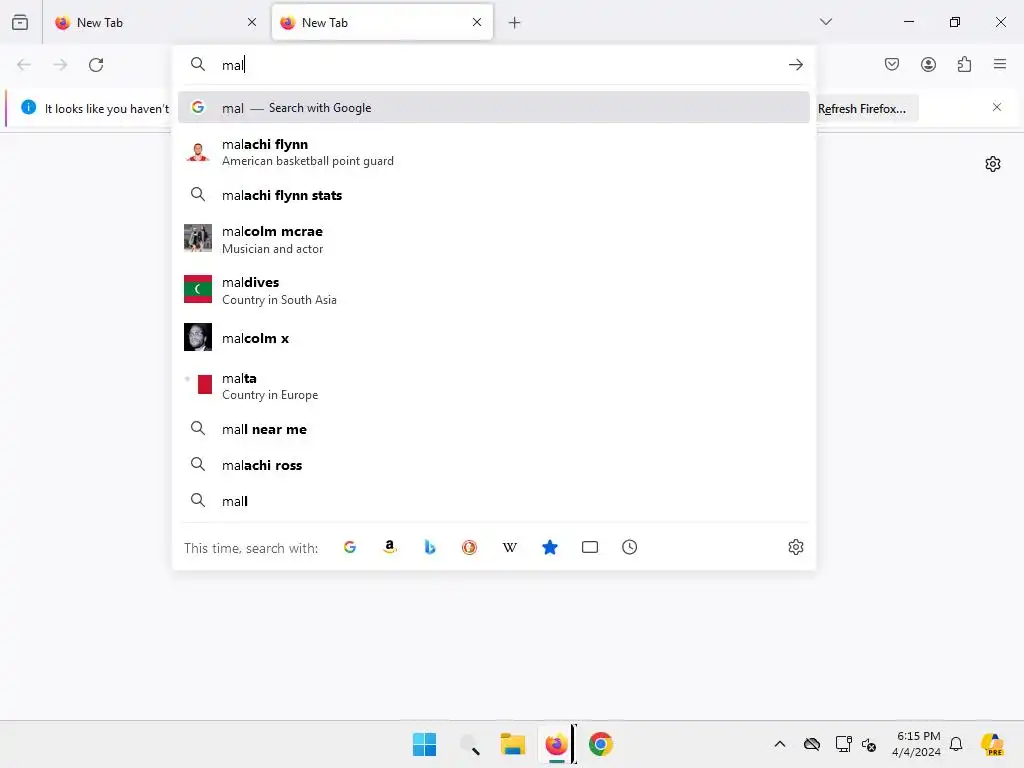Image resolution: width=1024 pixels, height=768 pixels.
Task: Open the Firefox application menu
Action: click(x=1000, y=64)
